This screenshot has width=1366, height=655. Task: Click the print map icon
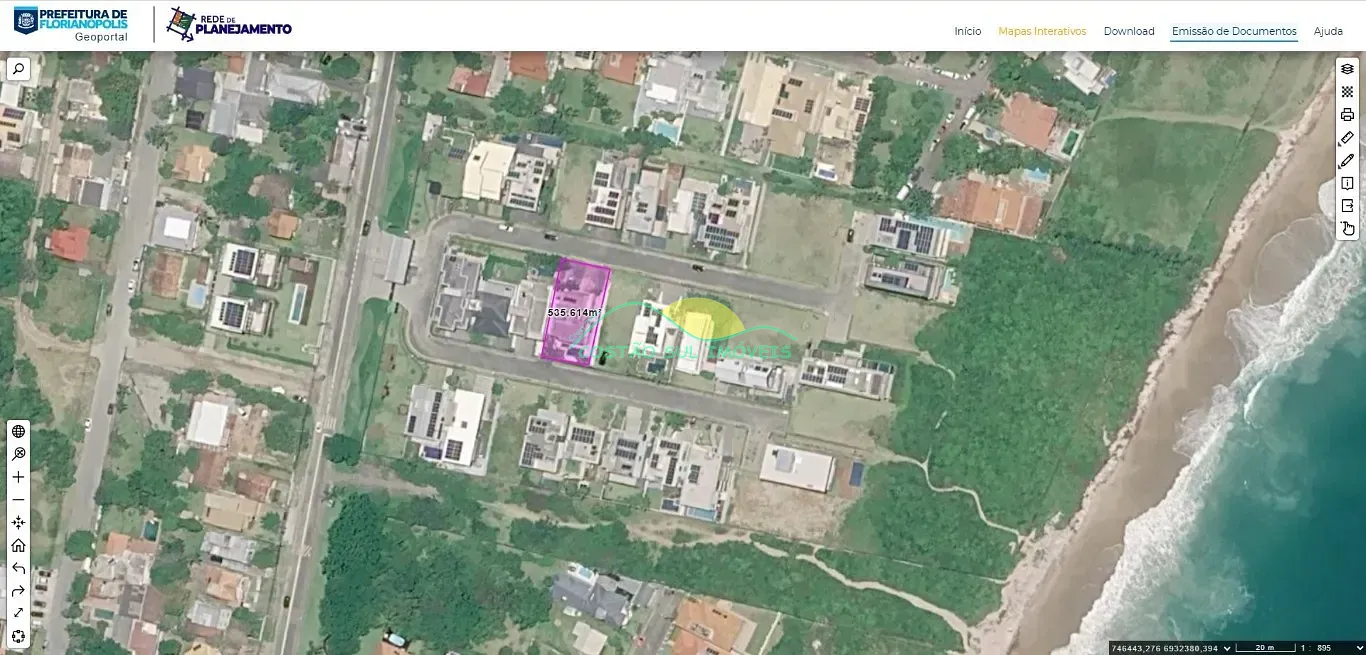pyautogui.click(x=1347, y=114)
